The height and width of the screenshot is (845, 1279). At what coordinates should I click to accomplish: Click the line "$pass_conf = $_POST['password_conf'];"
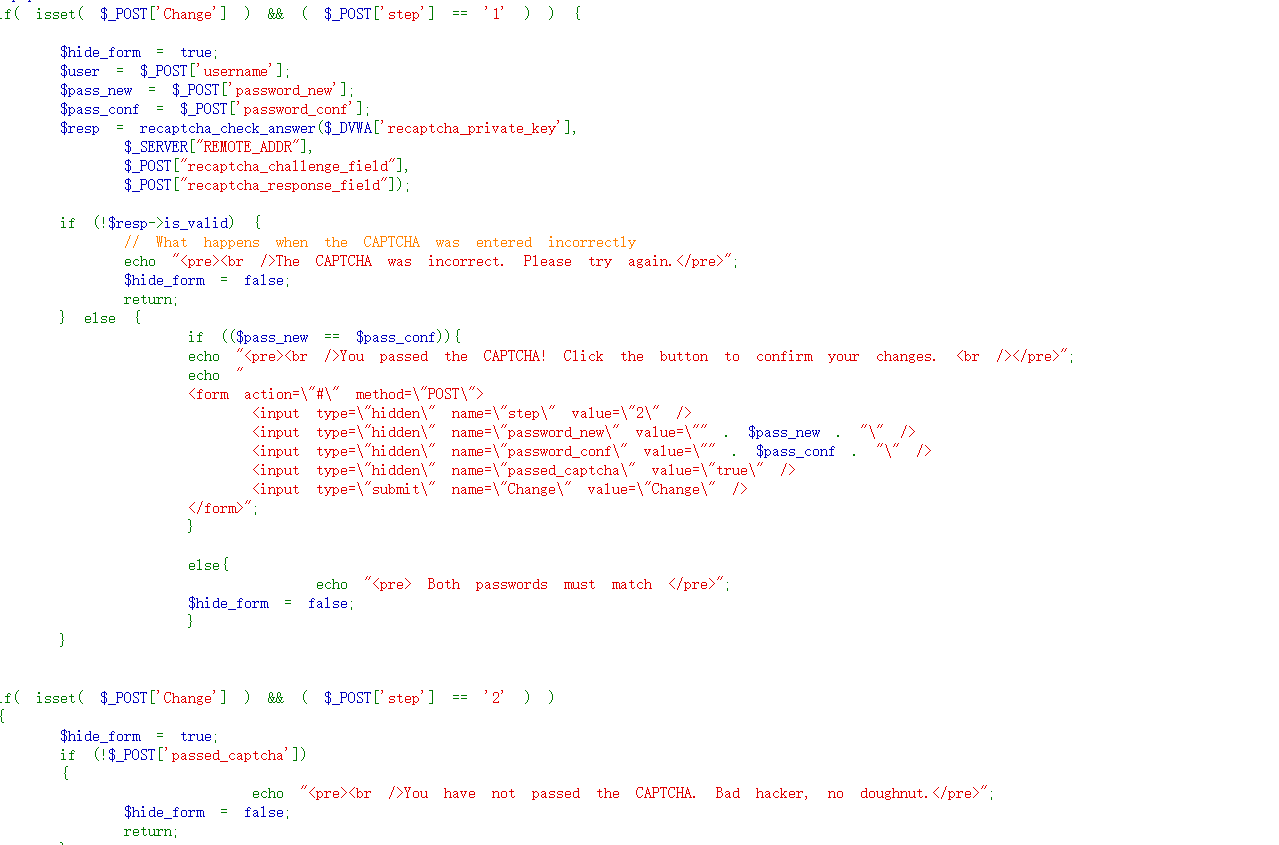pos(215,109)
